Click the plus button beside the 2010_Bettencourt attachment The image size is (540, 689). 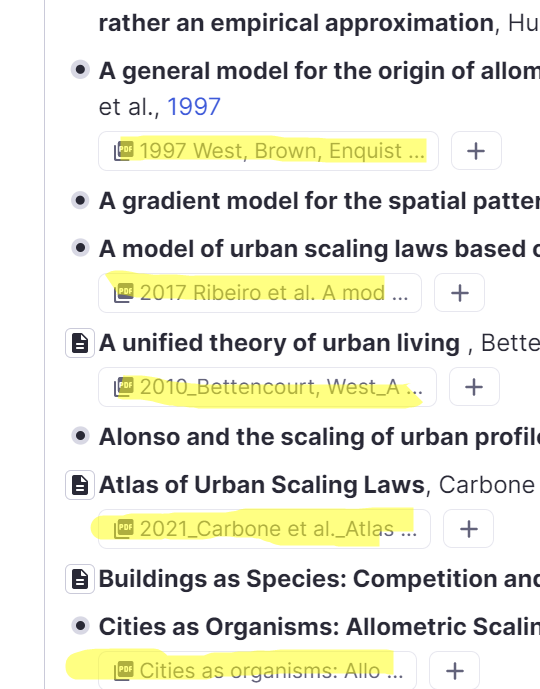point(475,387)
